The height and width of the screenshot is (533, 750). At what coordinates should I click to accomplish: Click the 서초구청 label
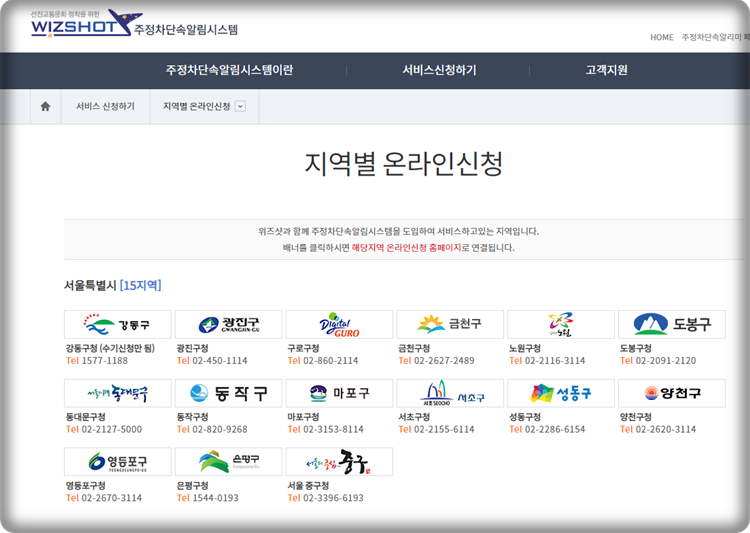[414, 417]
